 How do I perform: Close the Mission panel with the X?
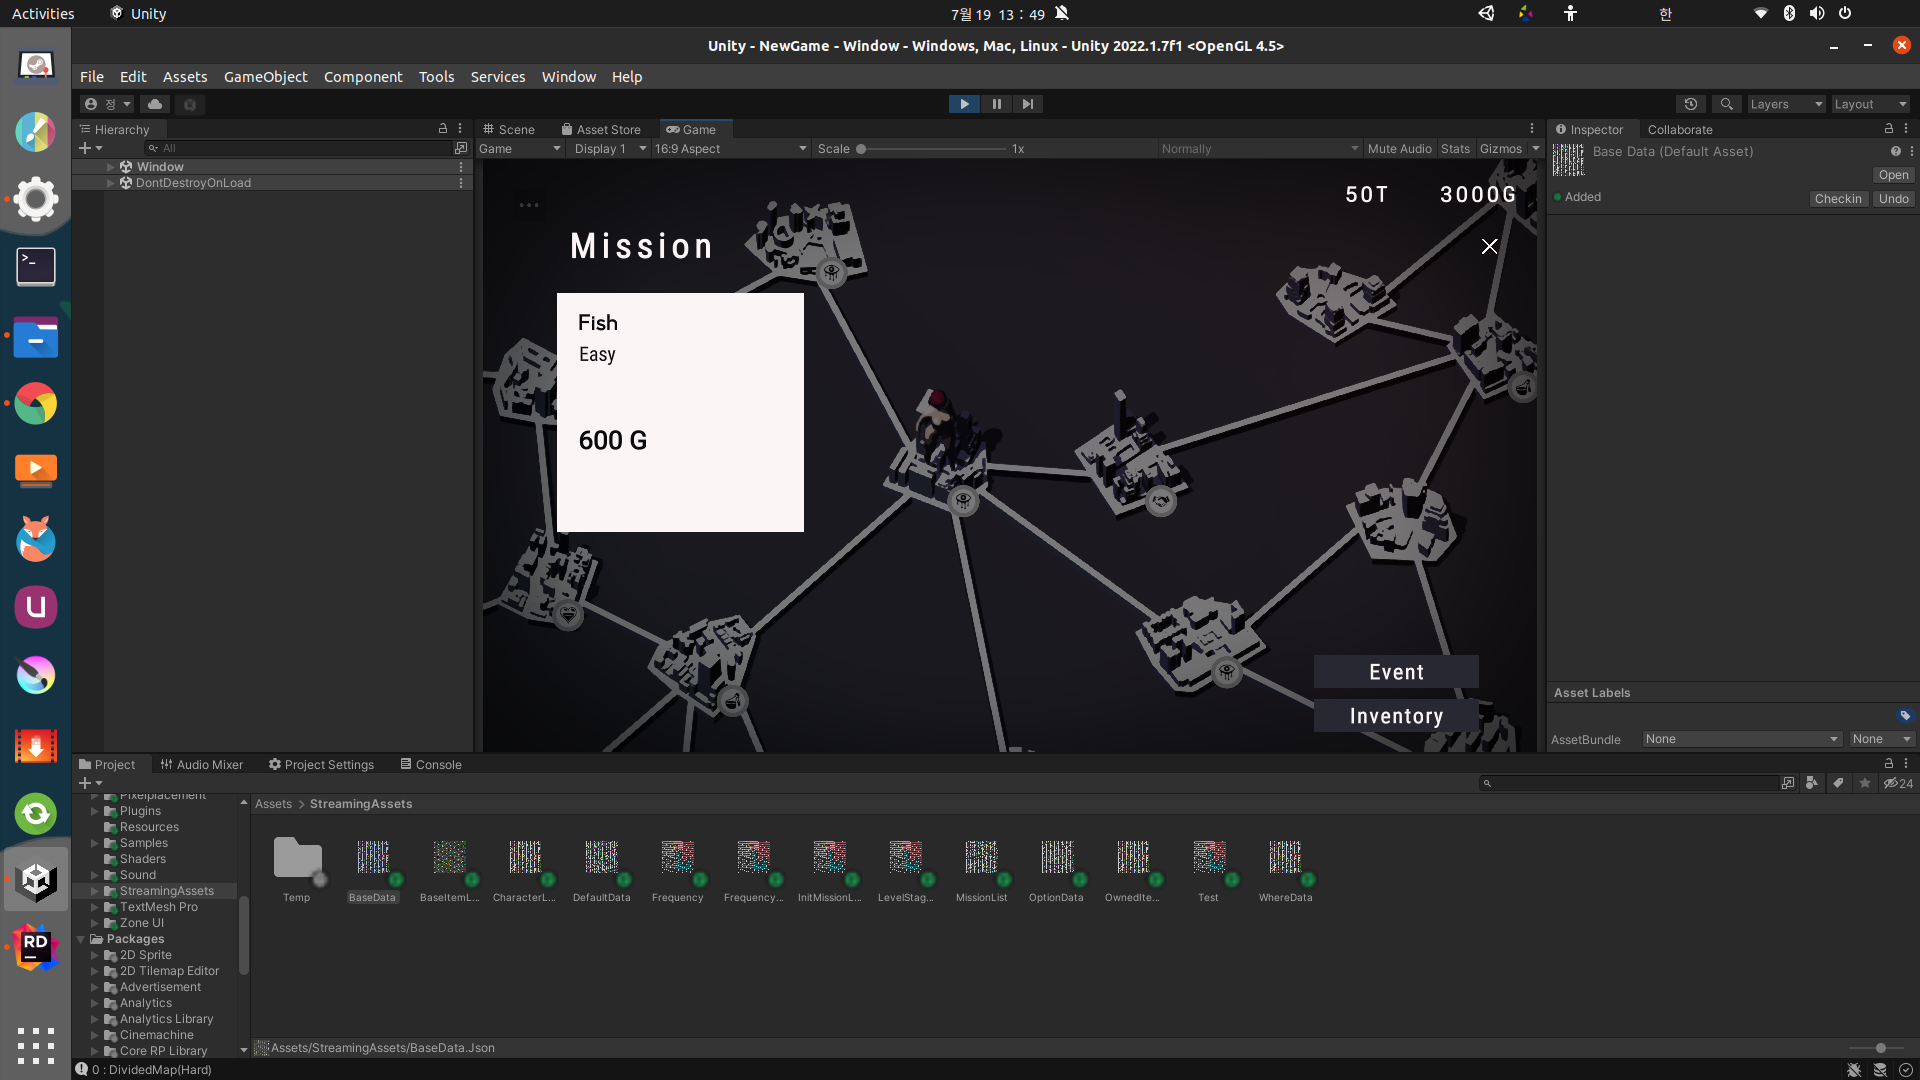pos(1489,247)
